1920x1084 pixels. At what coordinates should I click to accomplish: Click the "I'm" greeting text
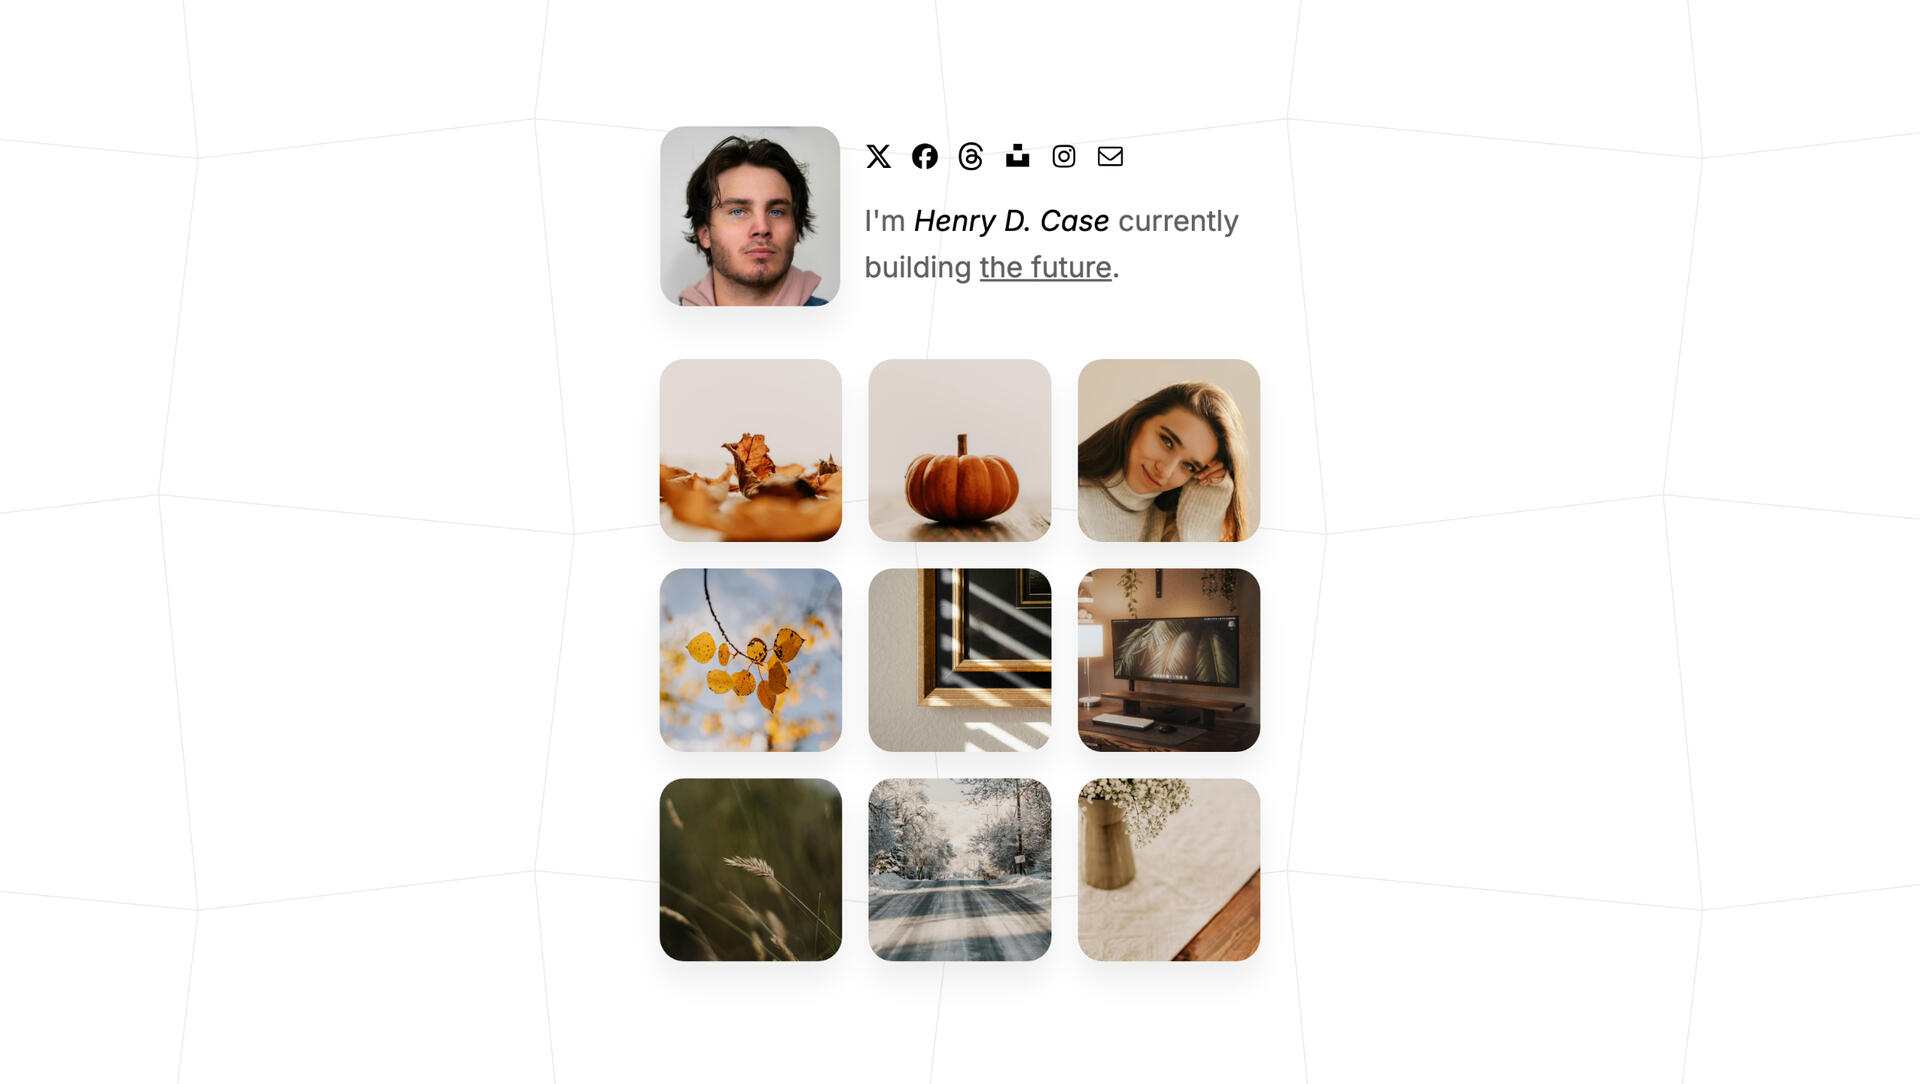click(x=885, y=221)
